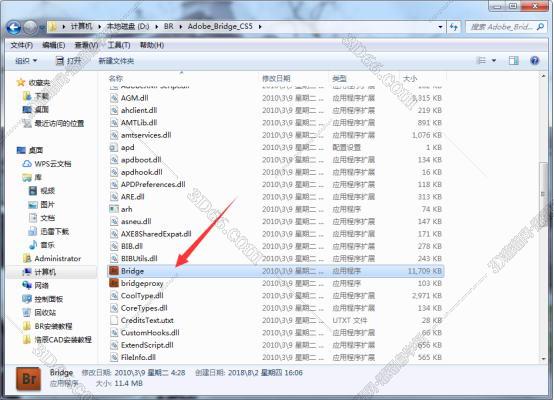Select APDPreferences.dll file

pos(153,184)
